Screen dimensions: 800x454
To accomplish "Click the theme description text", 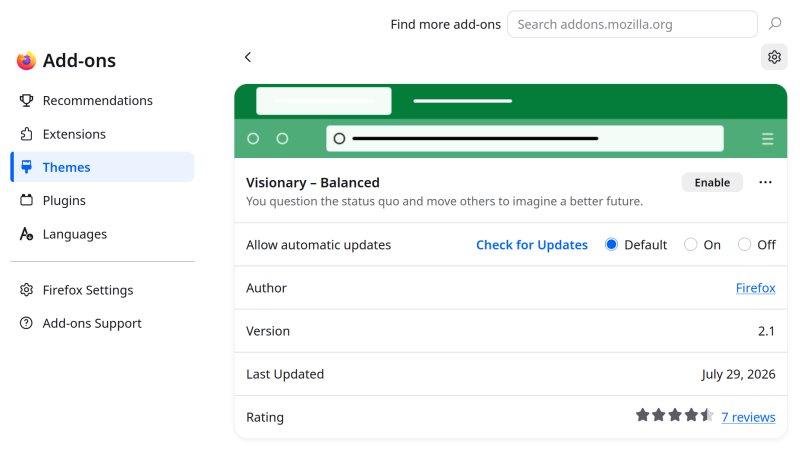I will [x=444, y=201].
